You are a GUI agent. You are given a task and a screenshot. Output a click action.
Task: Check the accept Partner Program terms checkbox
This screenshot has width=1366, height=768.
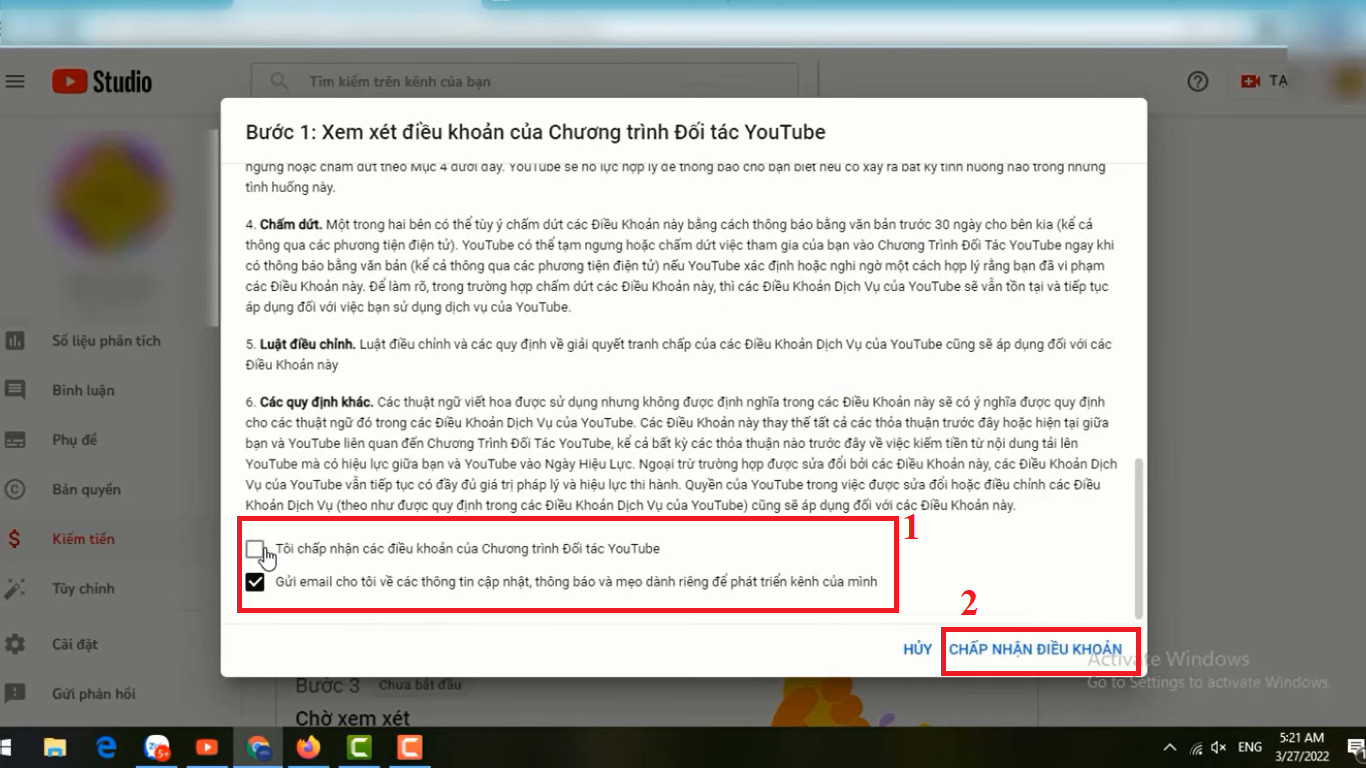click(x=255, y=549)
